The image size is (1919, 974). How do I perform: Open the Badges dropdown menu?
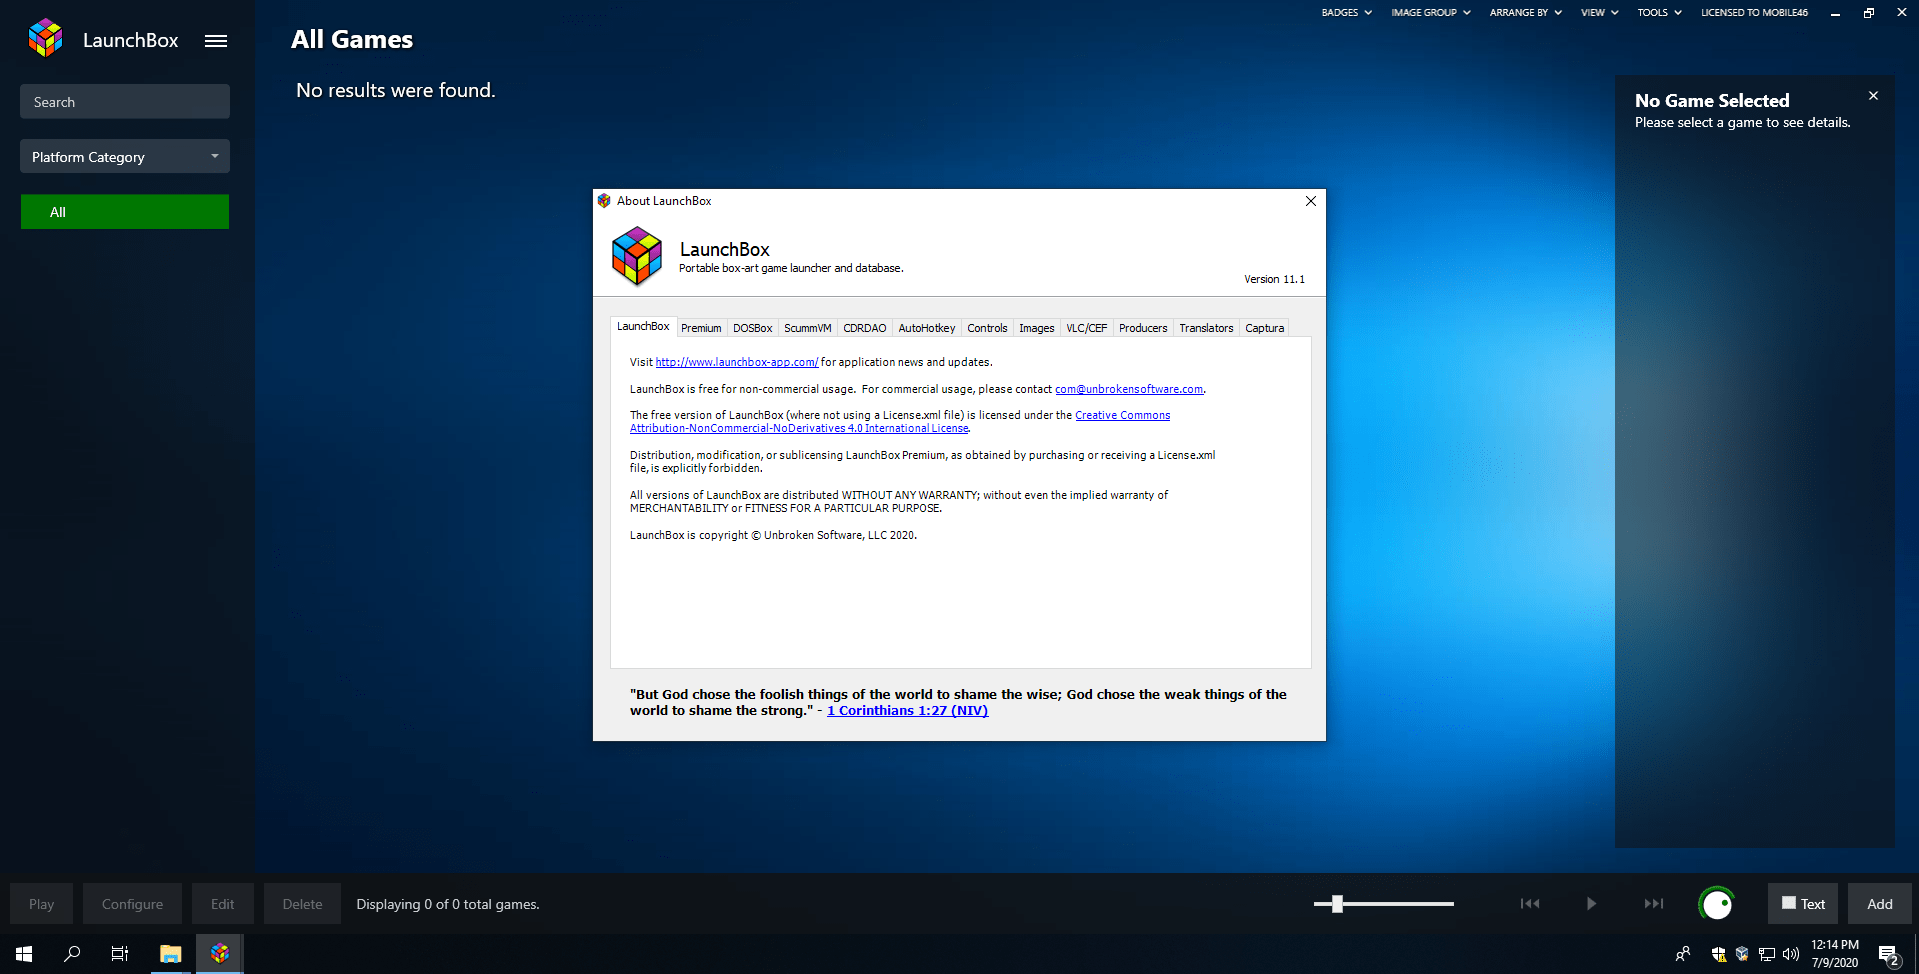[x=1346, y=13]
